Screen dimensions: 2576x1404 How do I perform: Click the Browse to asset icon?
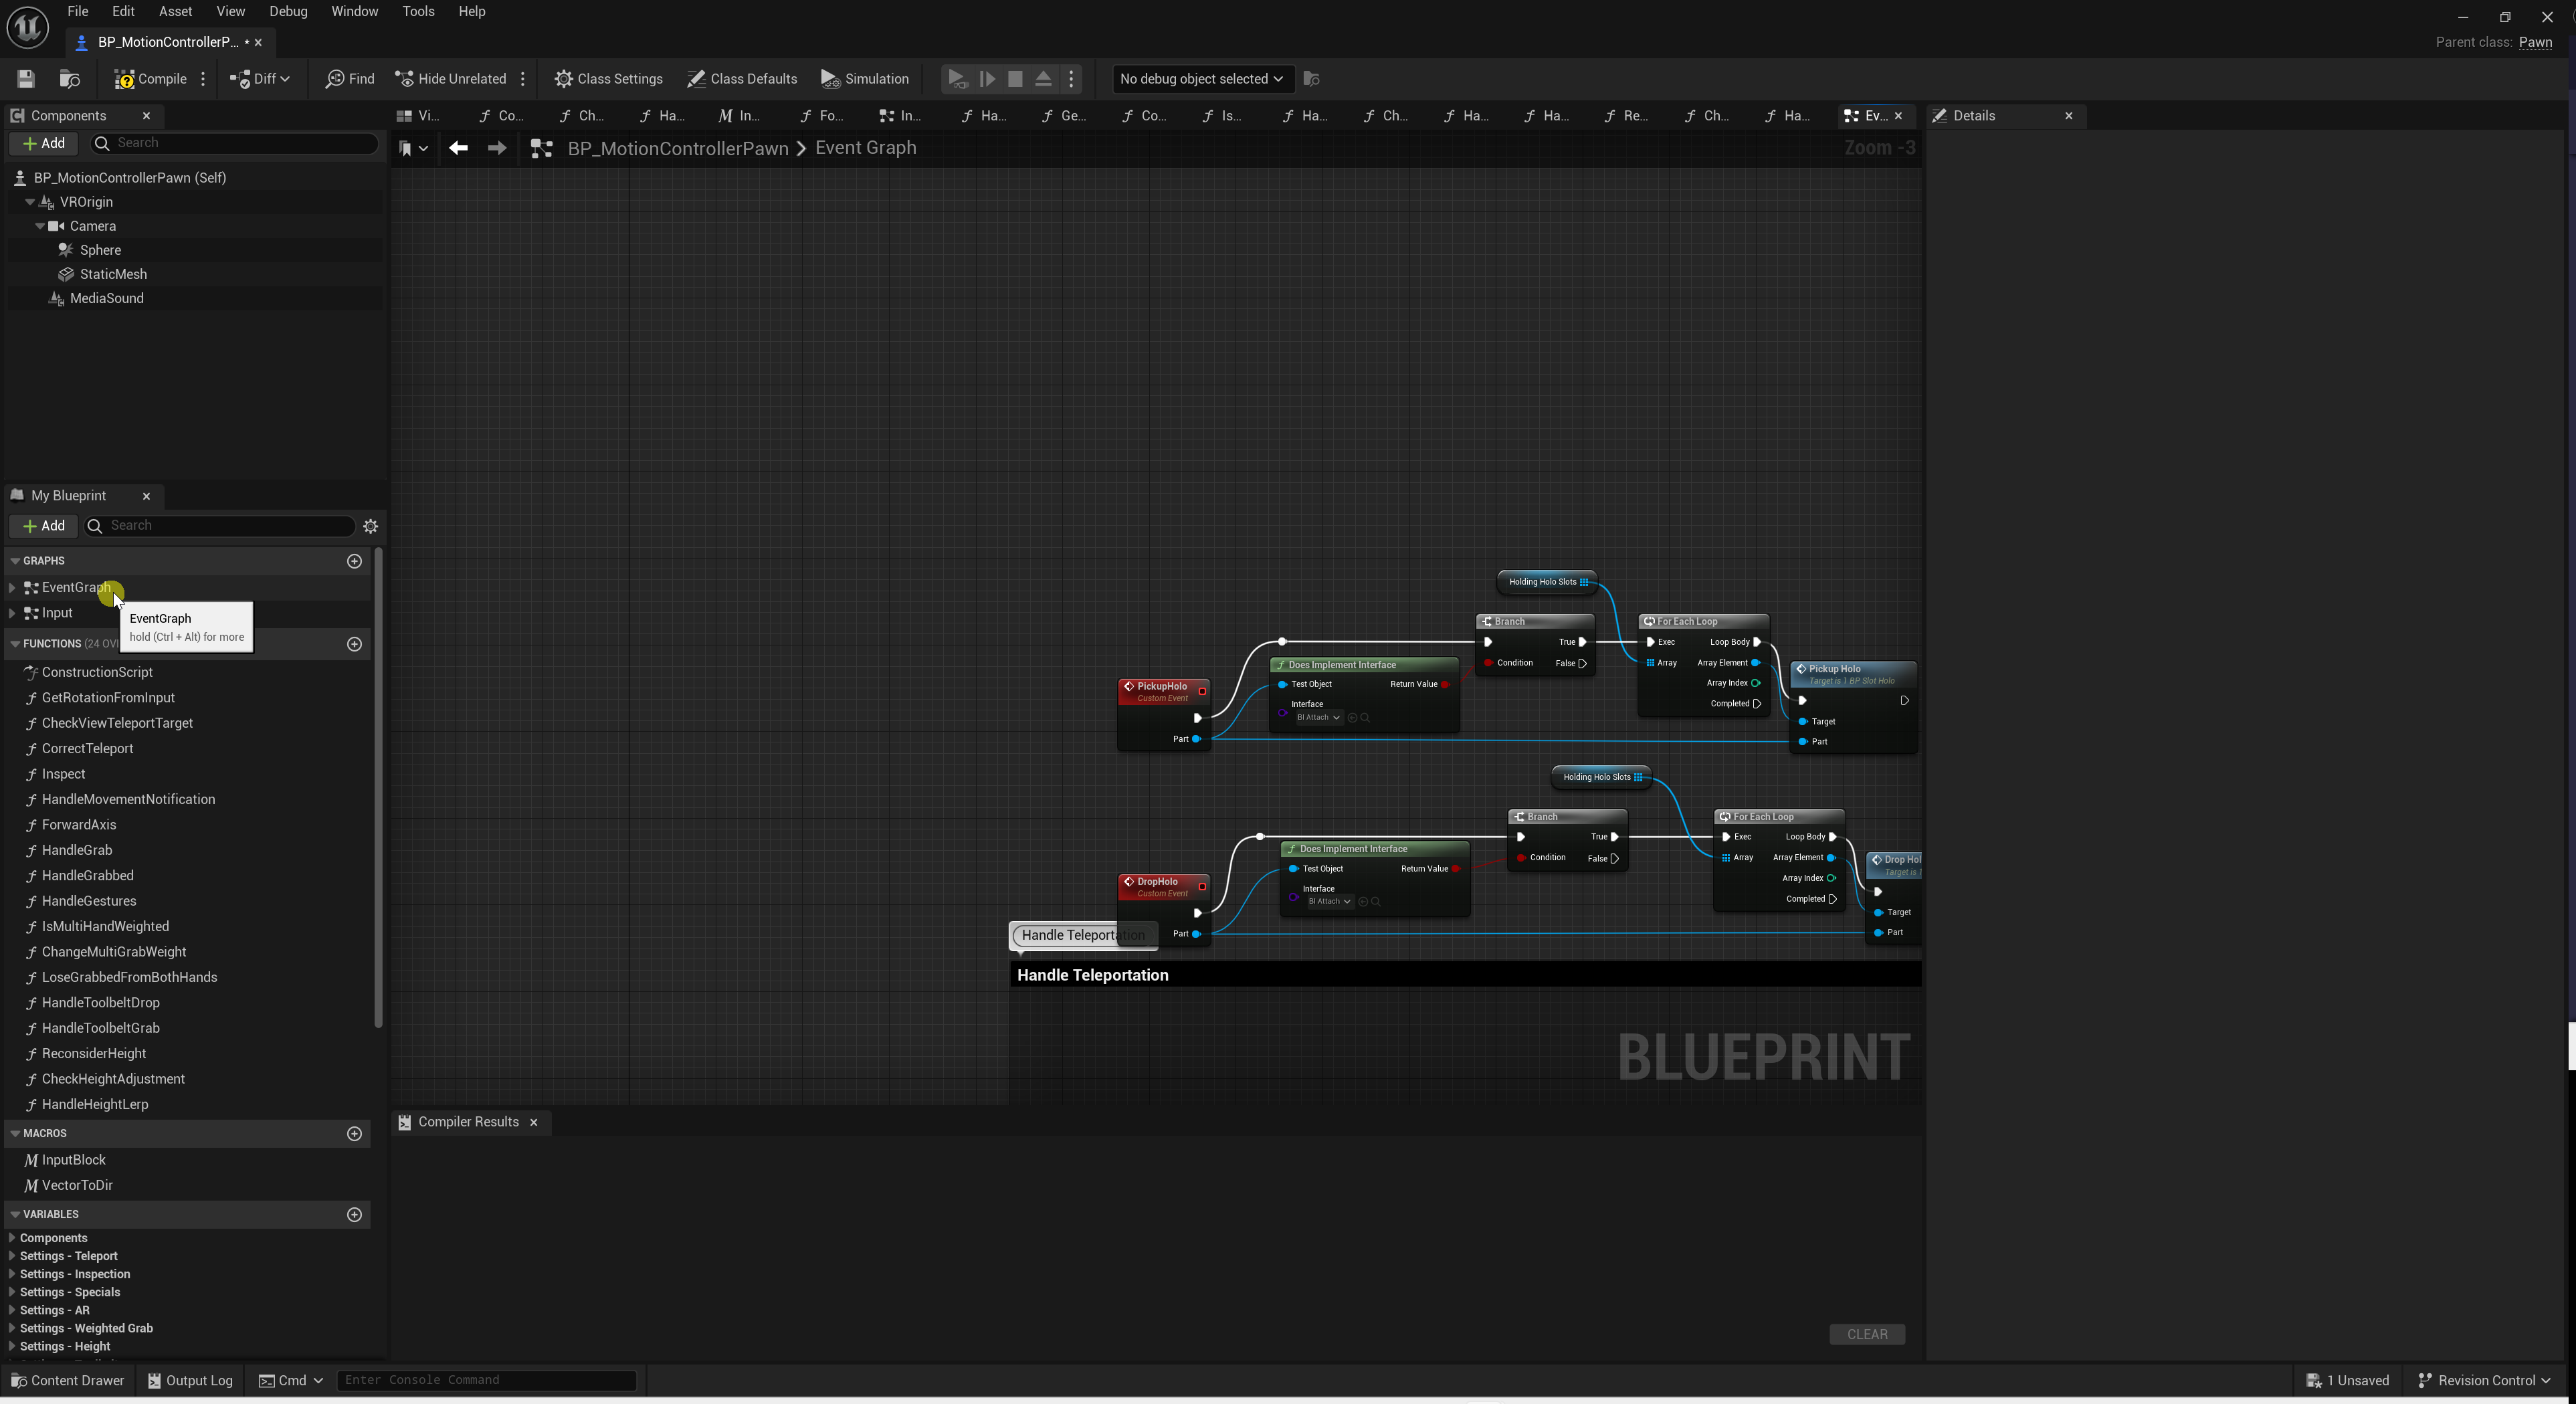pos(69,79)
